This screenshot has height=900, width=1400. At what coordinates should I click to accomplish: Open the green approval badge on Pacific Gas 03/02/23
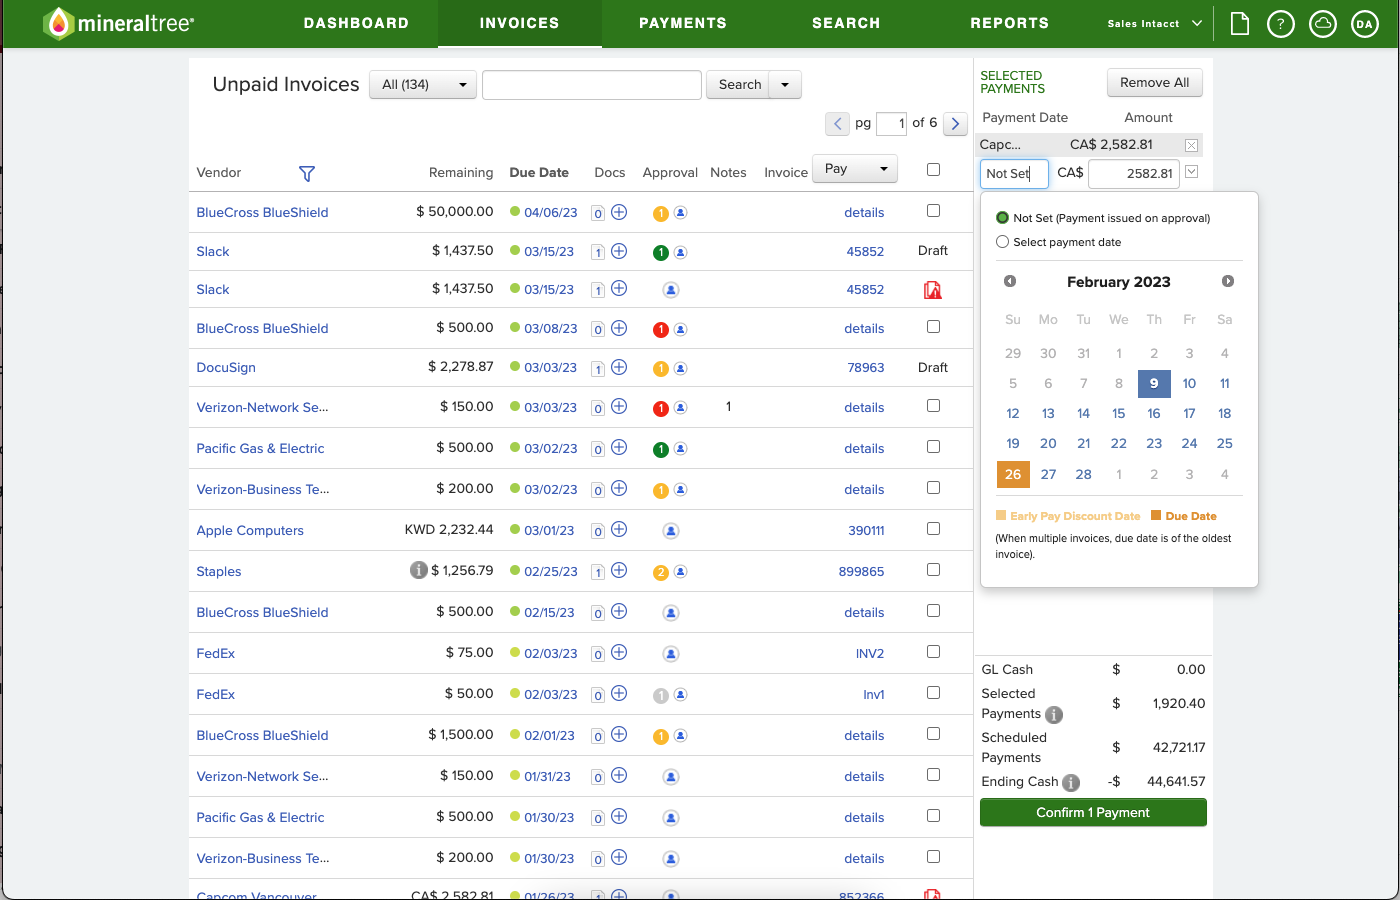[660, 449]
